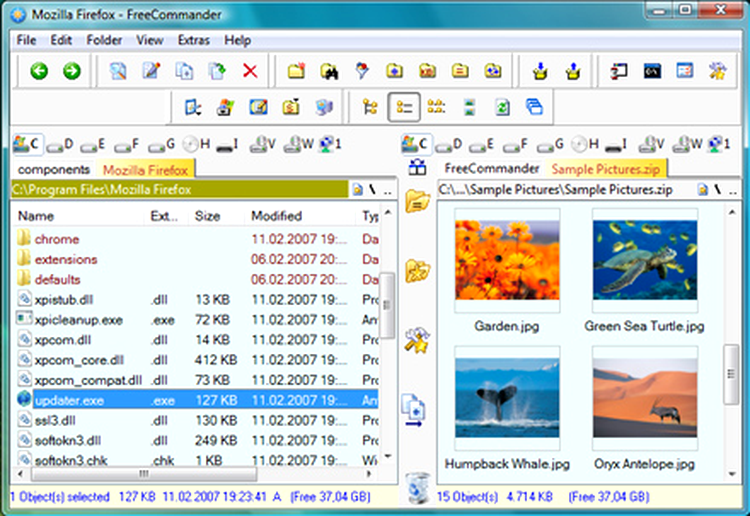Switch to the FreeCommander tab in right panel
The image size is (750, 516).
[x=492, y=169]
